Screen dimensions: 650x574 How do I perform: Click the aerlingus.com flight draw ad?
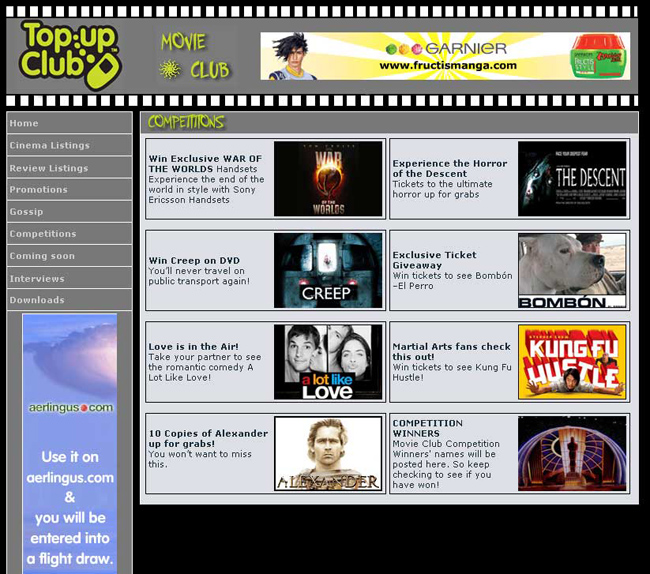pos(70,444)
